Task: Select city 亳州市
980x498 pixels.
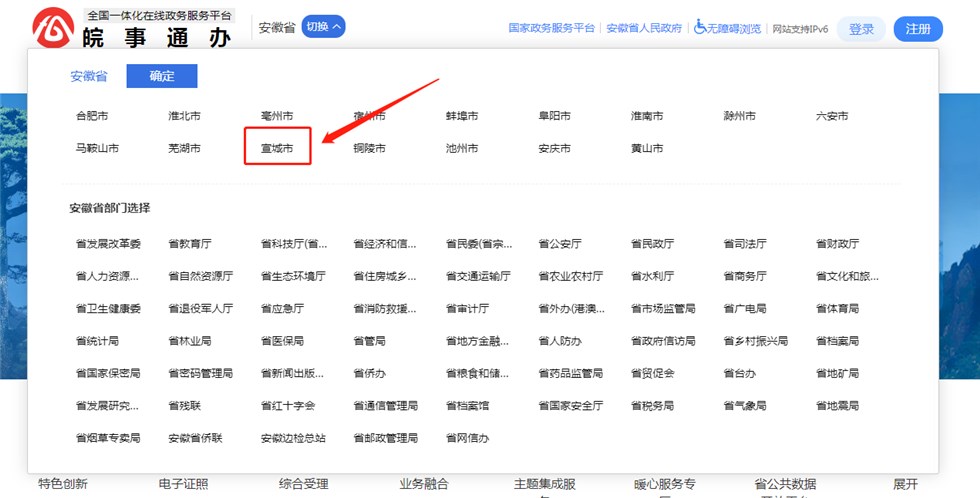Action: [277, 116]
